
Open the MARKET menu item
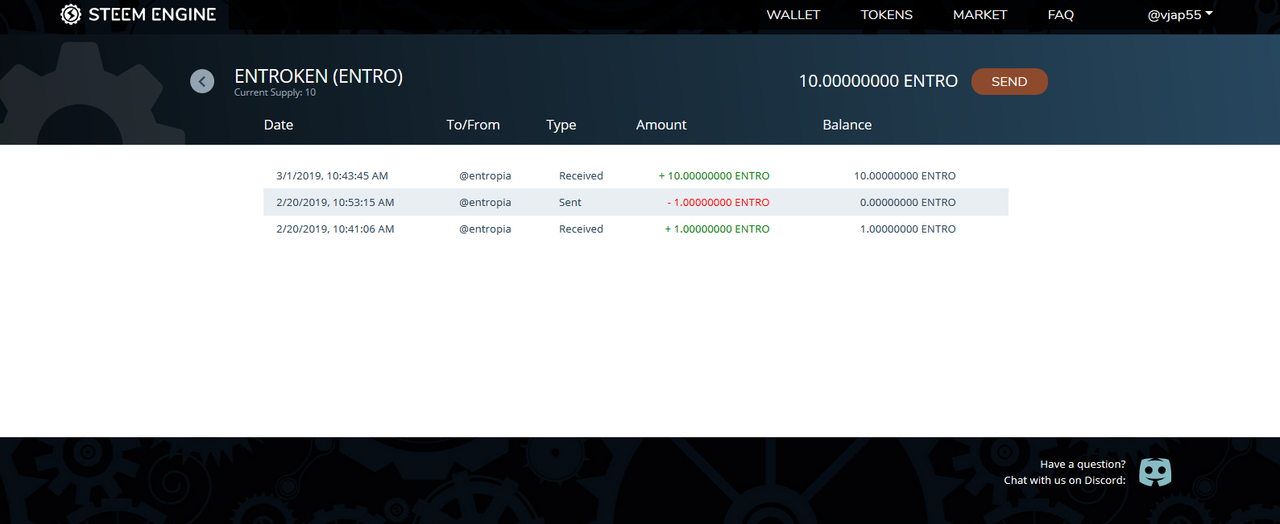tap(980, 15)
